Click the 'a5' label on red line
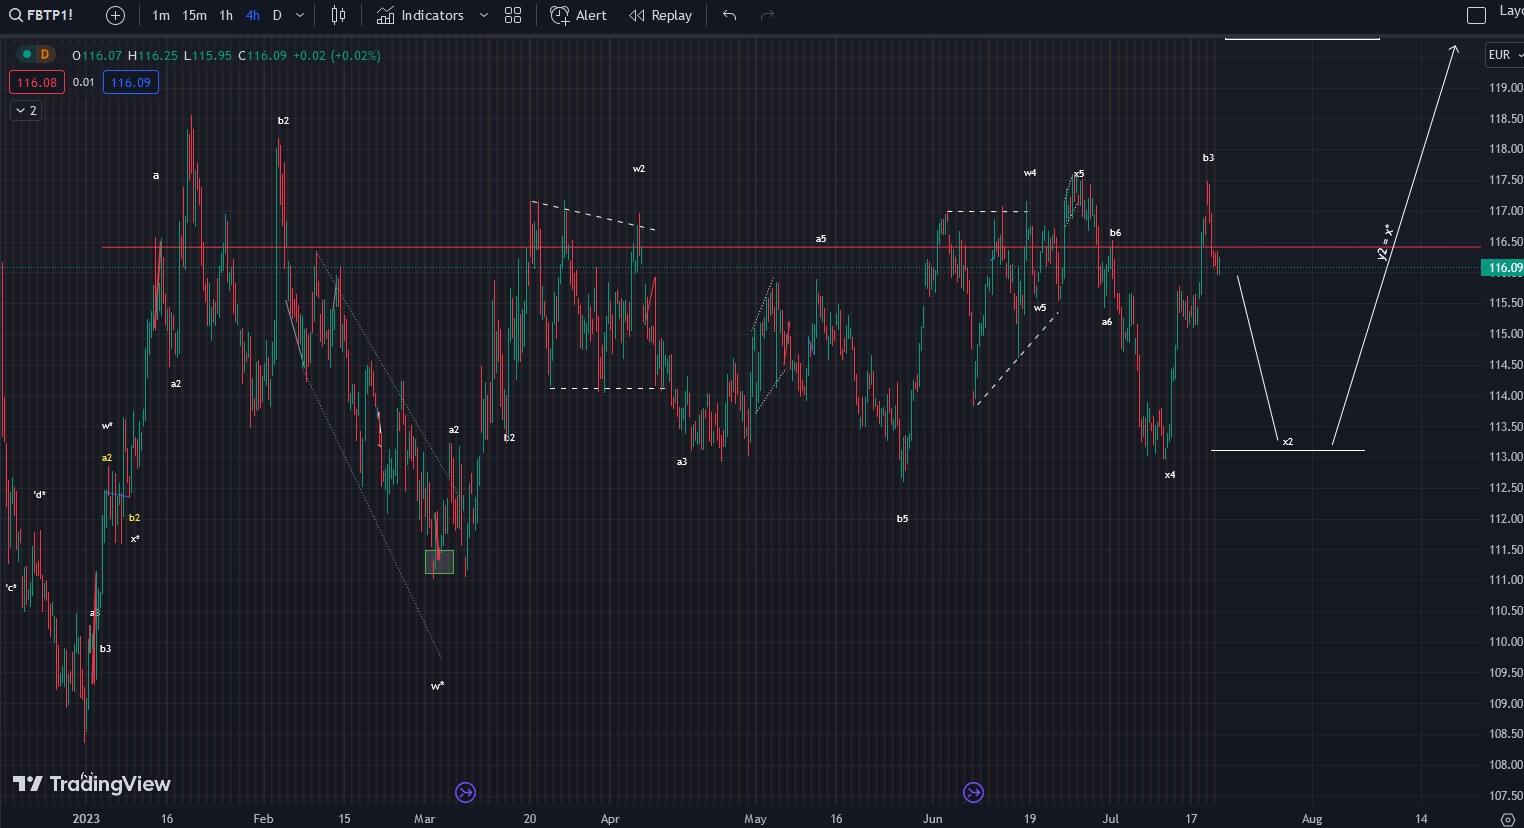This screenshot has height=828, width=1524. pos(821,239)
